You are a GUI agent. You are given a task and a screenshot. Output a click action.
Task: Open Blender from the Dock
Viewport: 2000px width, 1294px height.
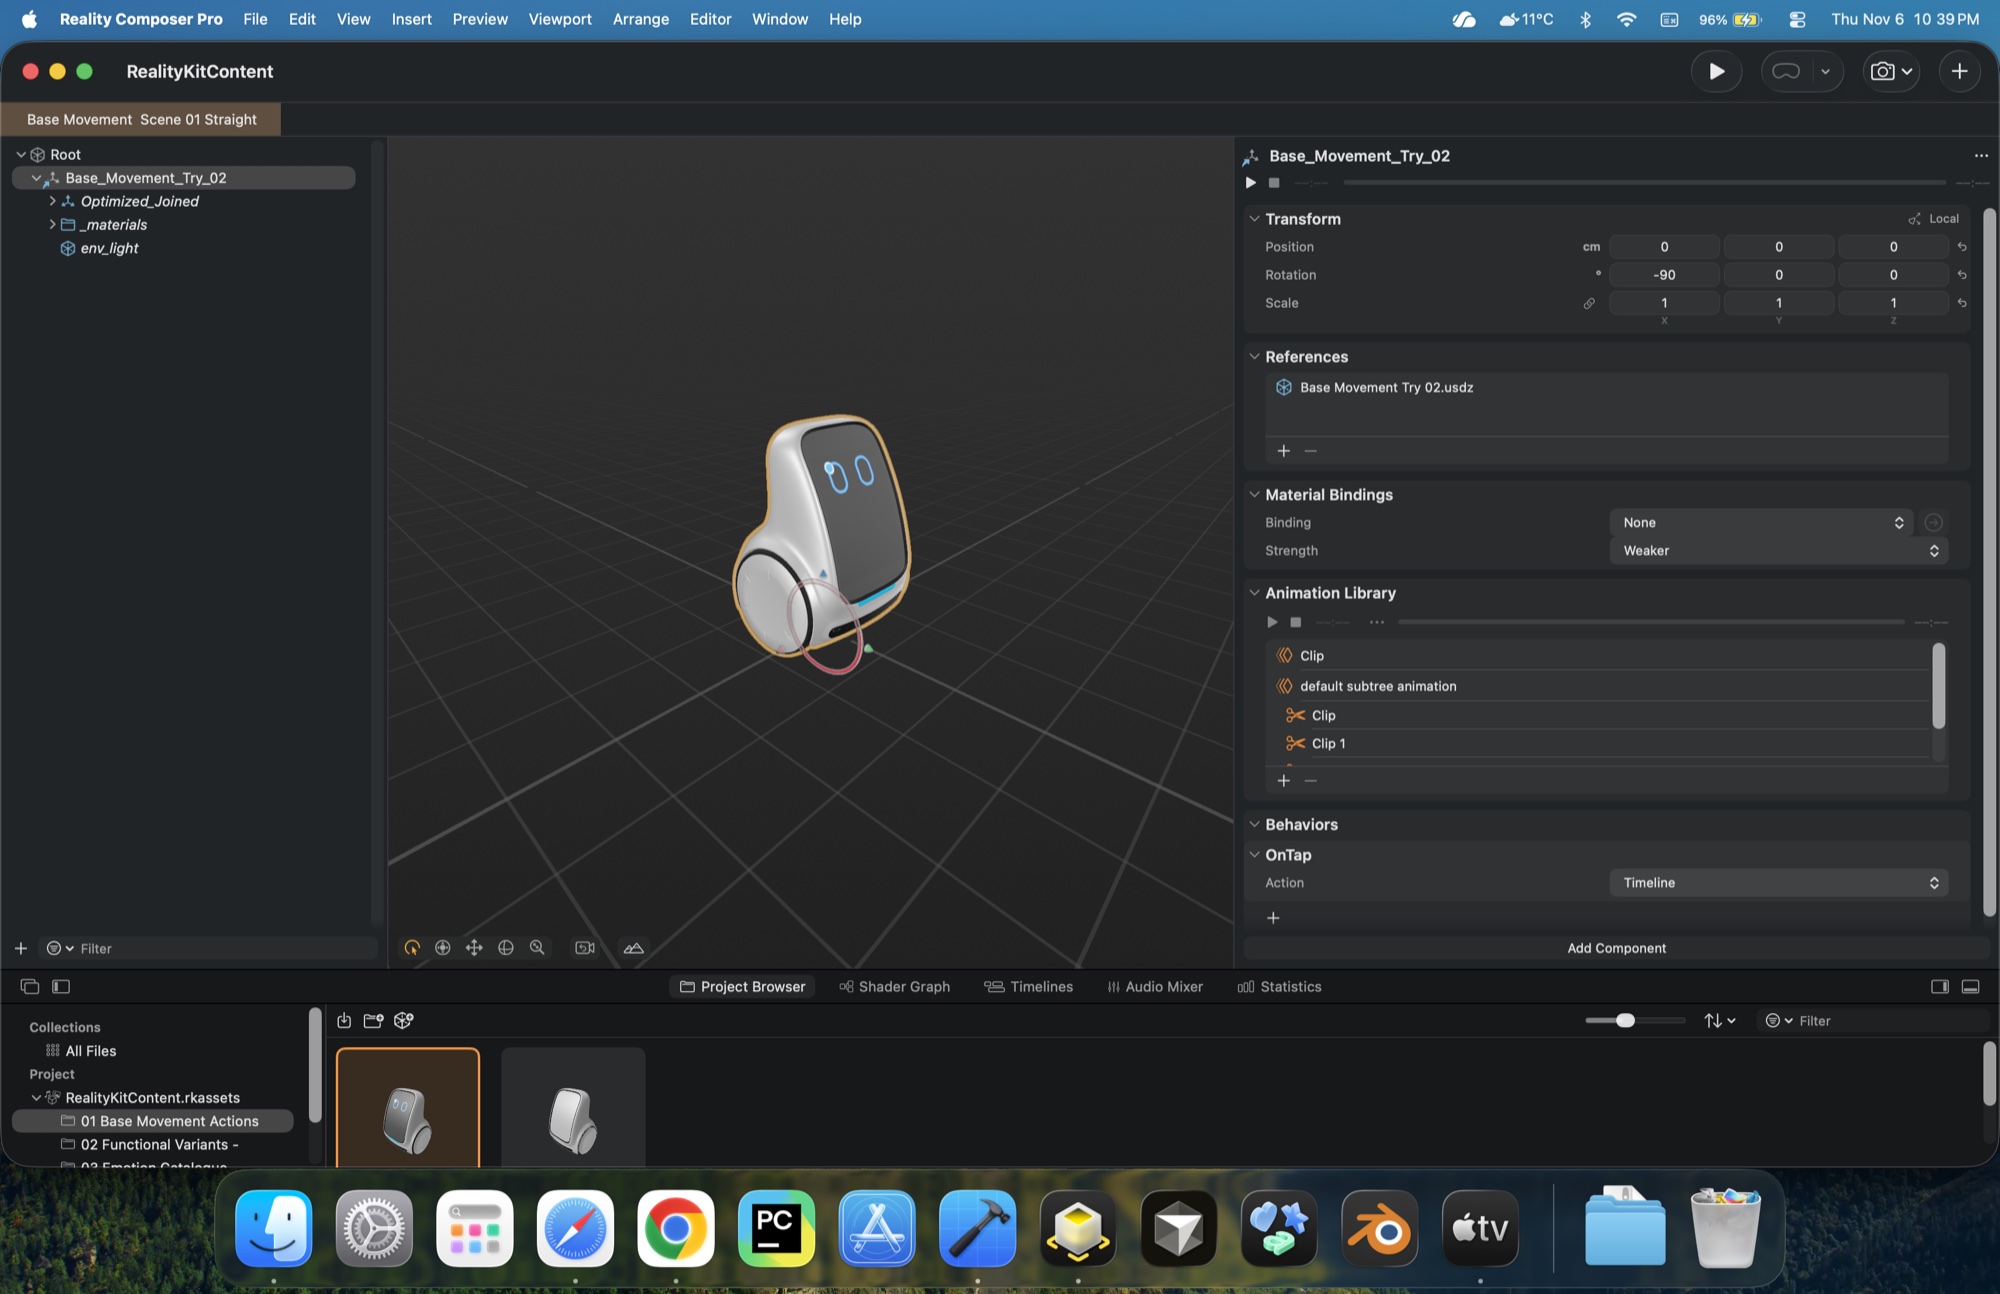click(1379, 1229)
